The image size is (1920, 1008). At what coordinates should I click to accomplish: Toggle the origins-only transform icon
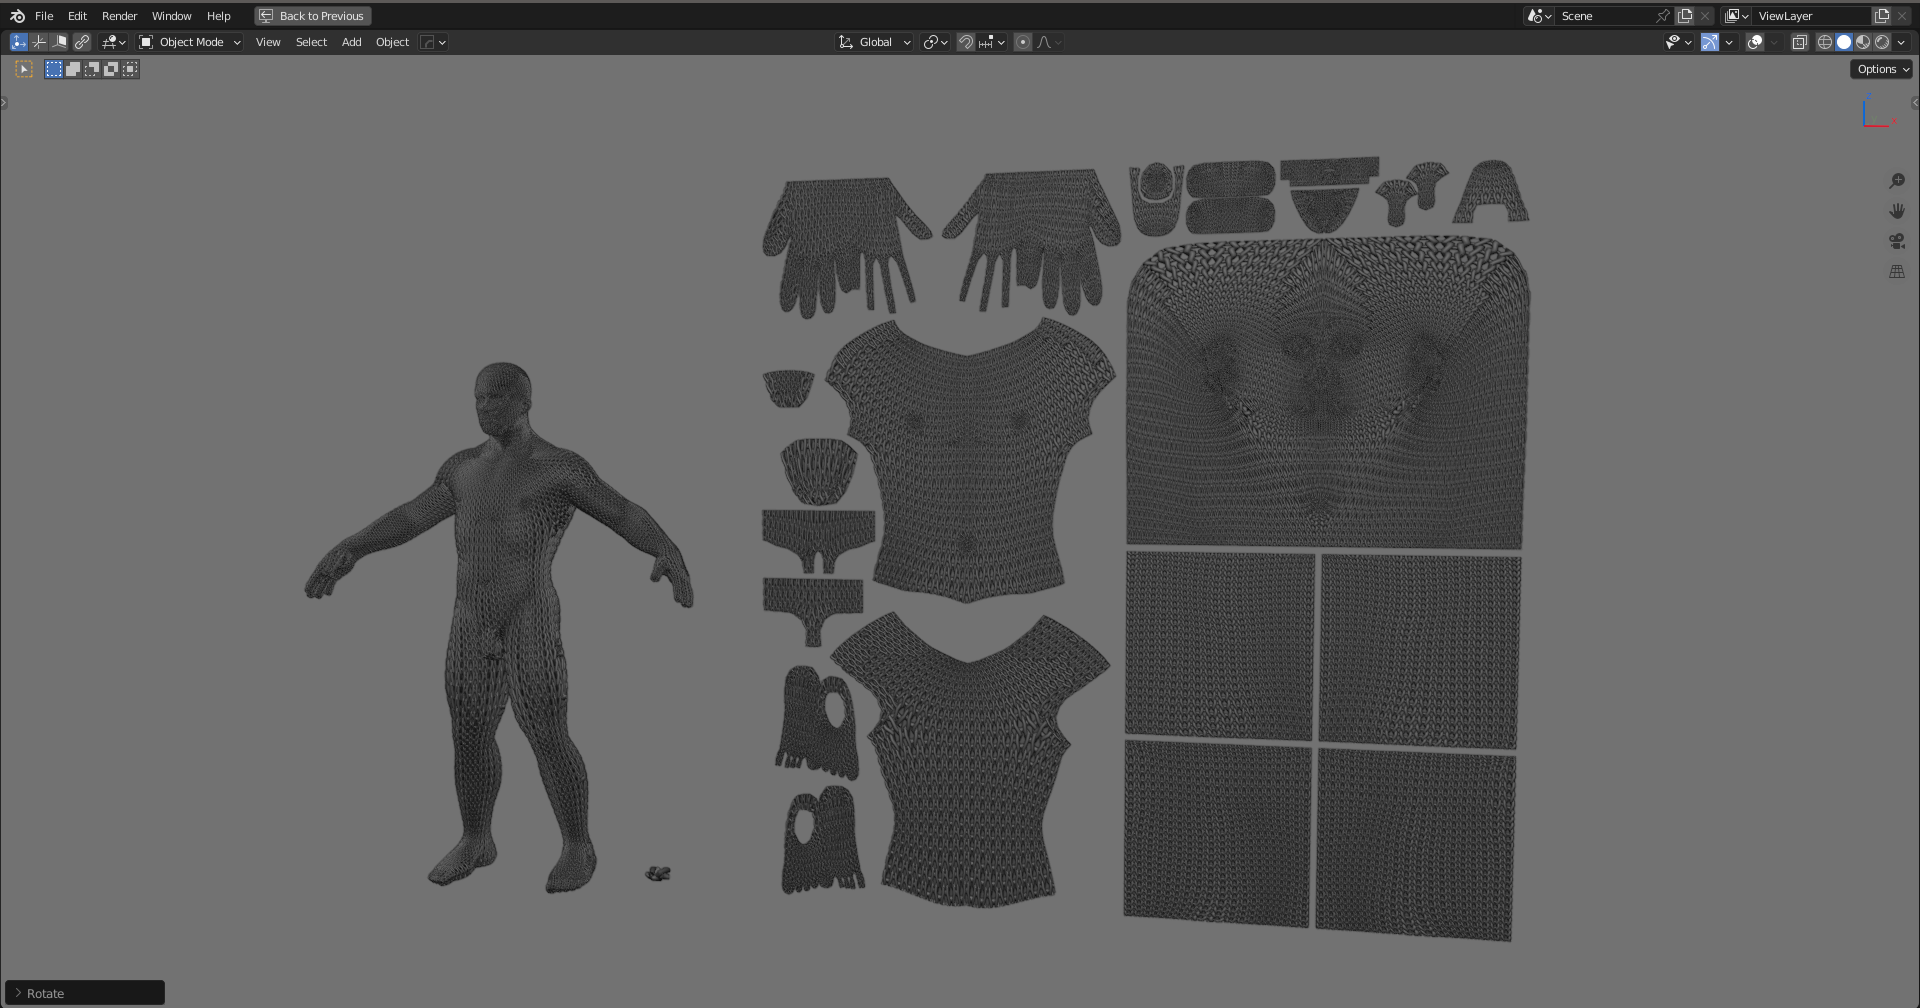39,42
